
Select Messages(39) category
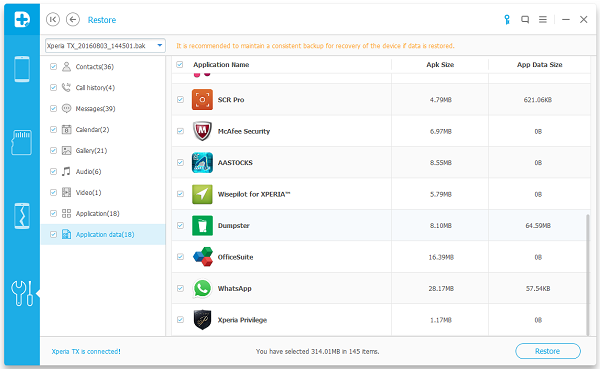coord(95,109)
